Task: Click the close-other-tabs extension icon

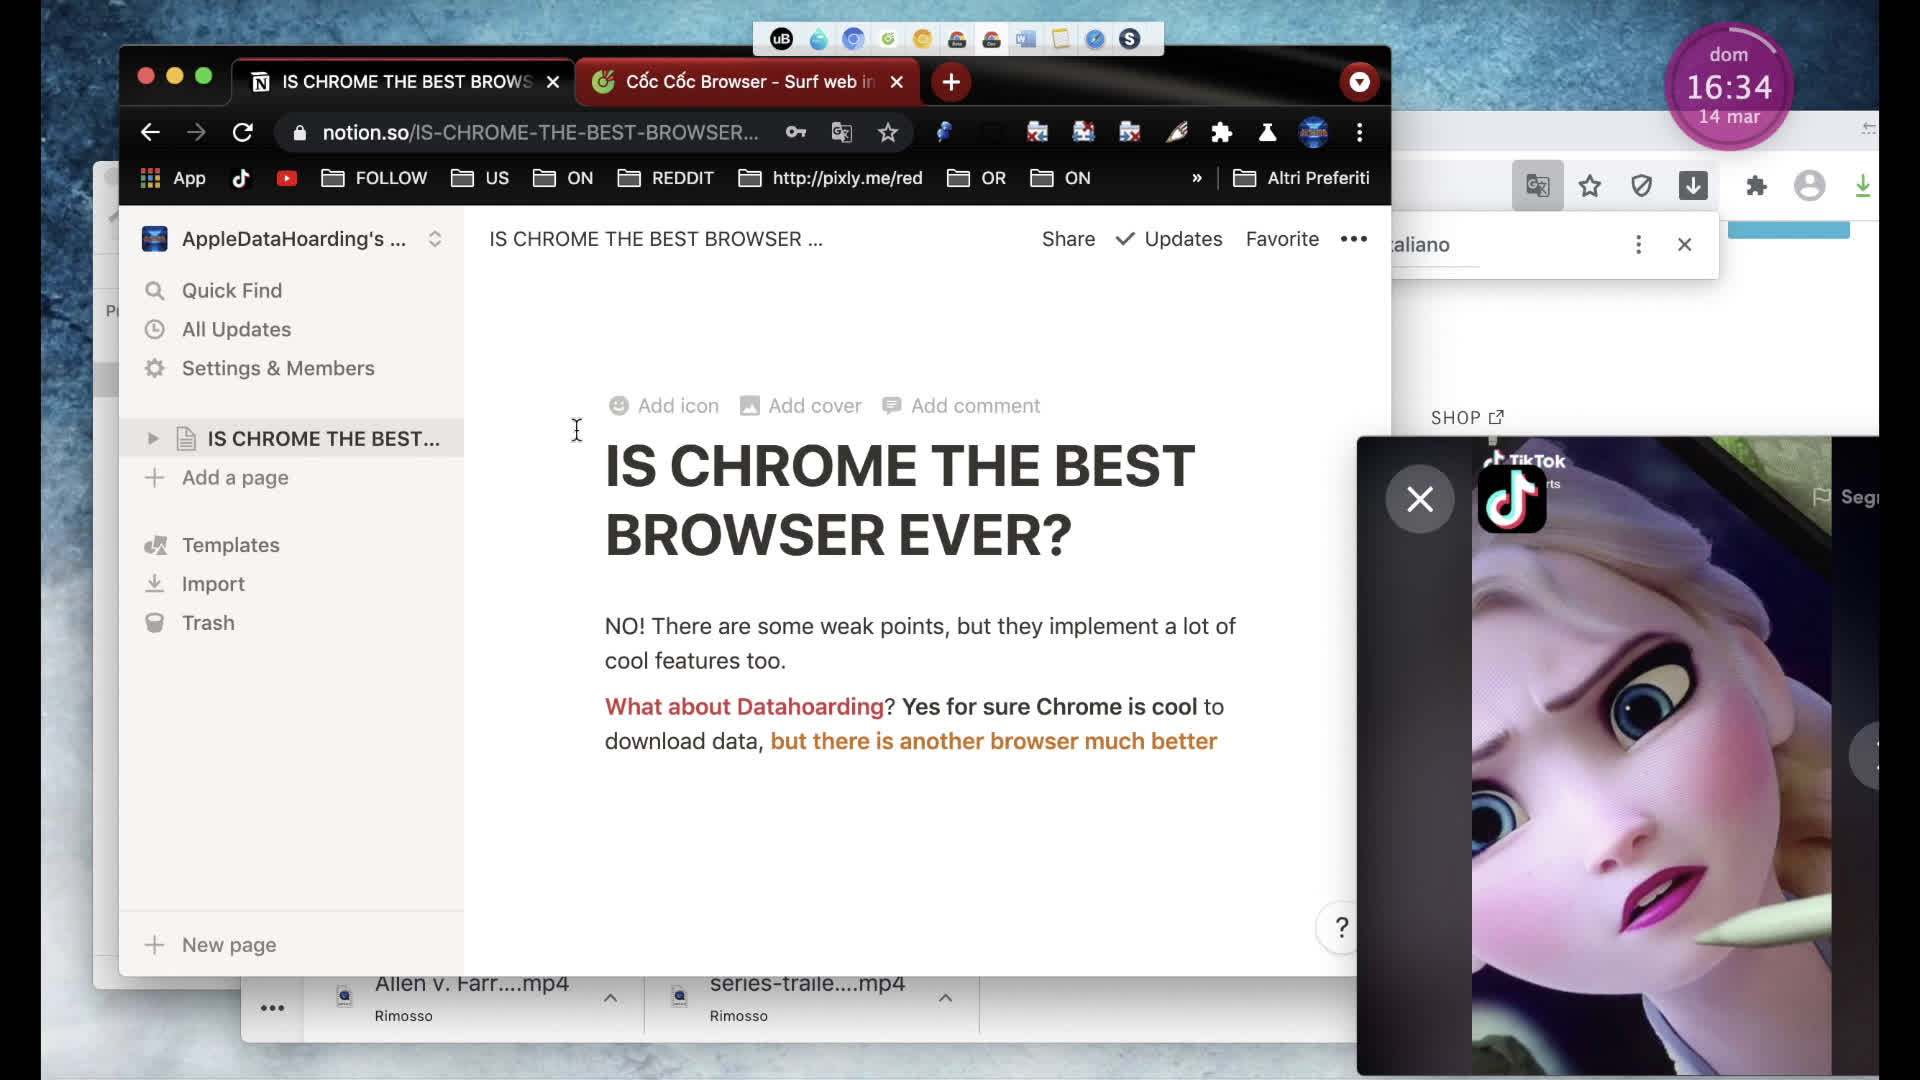Action: pyautogui.click(x=1083, y=132)
